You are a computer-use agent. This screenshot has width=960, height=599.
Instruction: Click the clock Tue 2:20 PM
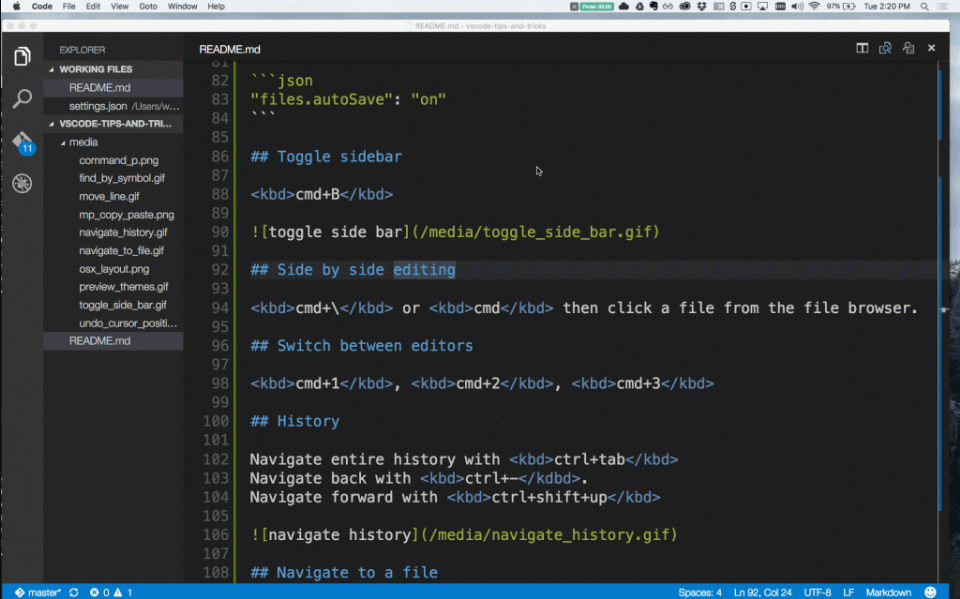coord(887,6)
